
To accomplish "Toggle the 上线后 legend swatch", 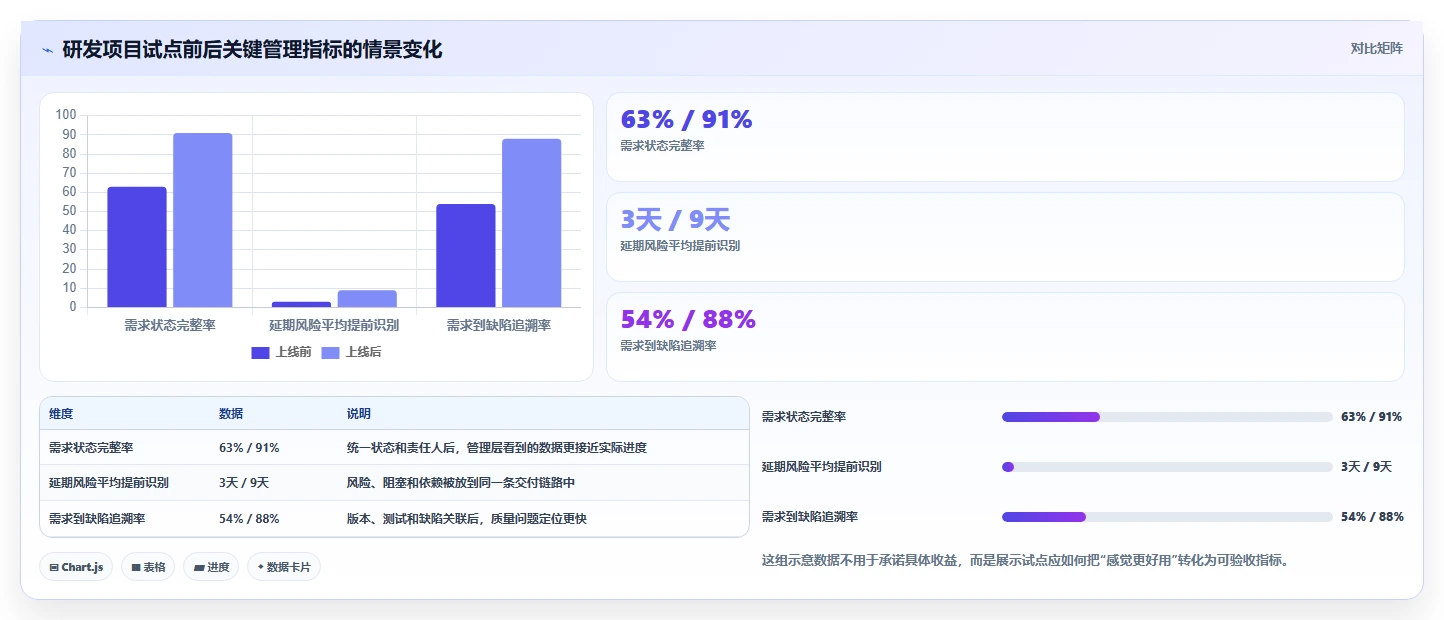I will 330,352.
